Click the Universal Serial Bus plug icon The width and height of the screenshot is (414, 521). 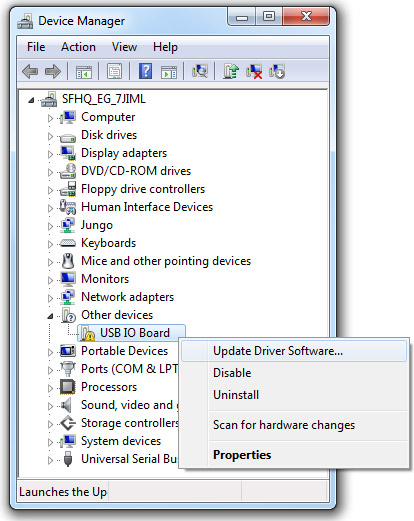(x=68, y=459)
